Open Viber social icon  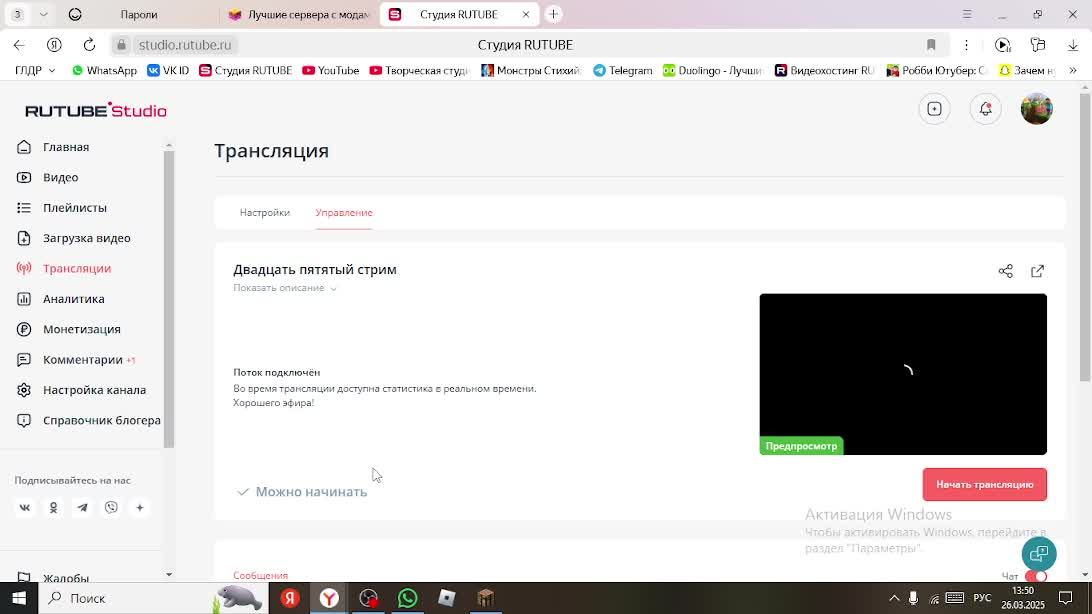[x=111, y=507]
